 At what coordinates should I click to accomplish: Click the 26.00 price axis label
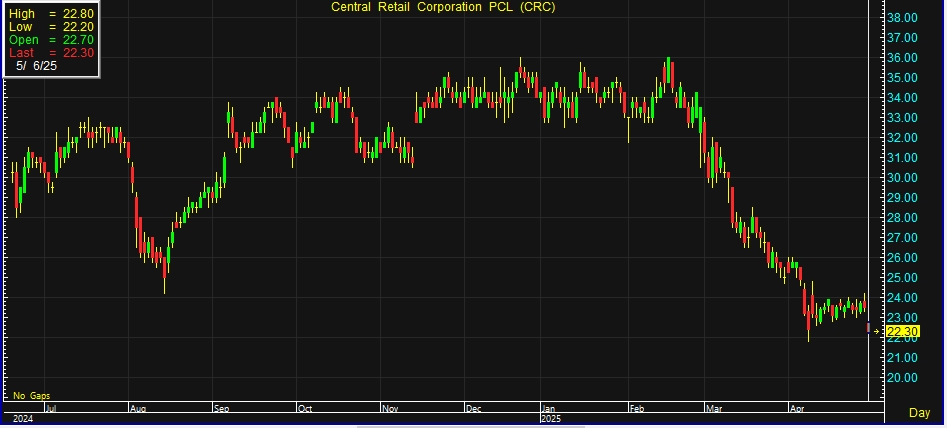pyautogui.click(x=902, y=258)
